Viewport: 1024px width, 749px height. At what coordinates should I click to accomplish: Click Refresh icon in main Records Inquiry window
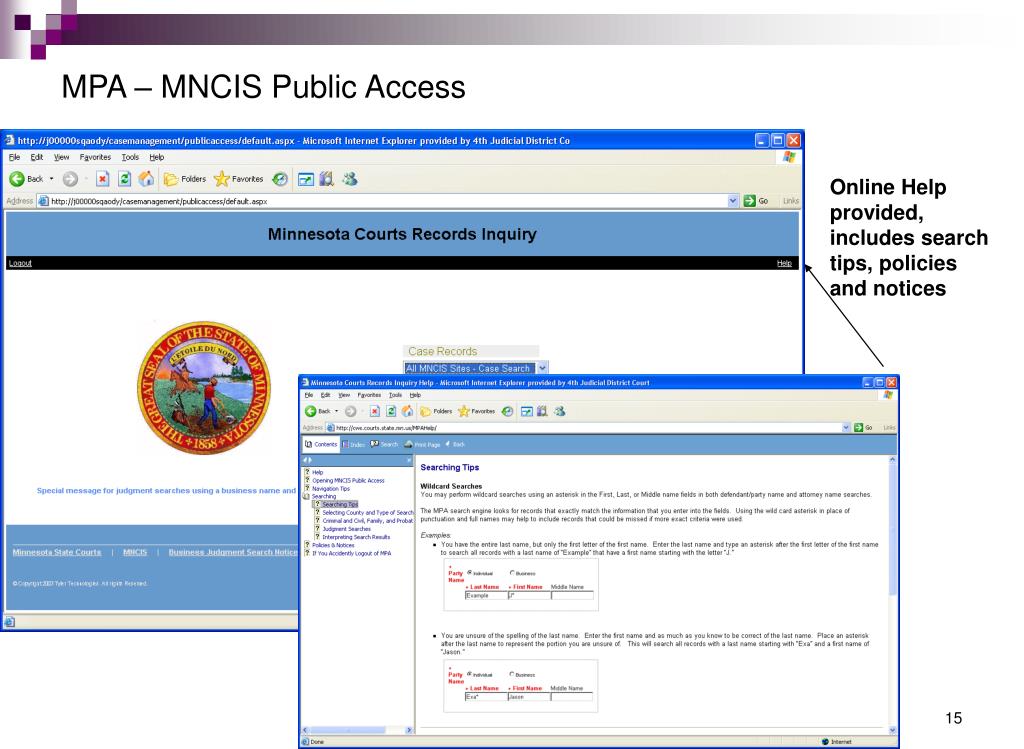click(x=124, y=179)
